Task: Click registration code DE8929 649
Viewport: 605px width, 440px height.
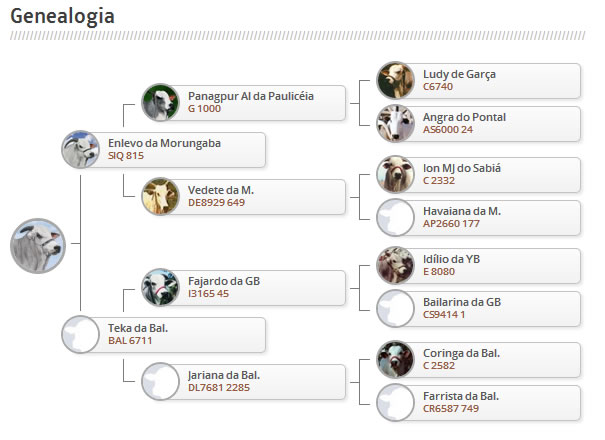Action: point(216,202)
